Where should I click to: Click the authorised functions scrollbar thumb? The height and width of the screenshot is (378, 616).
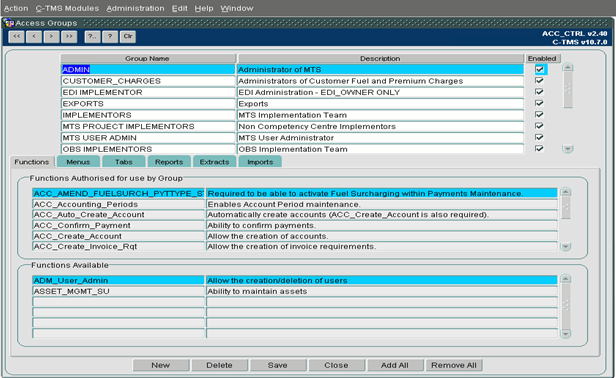click(x=566, y=207)
